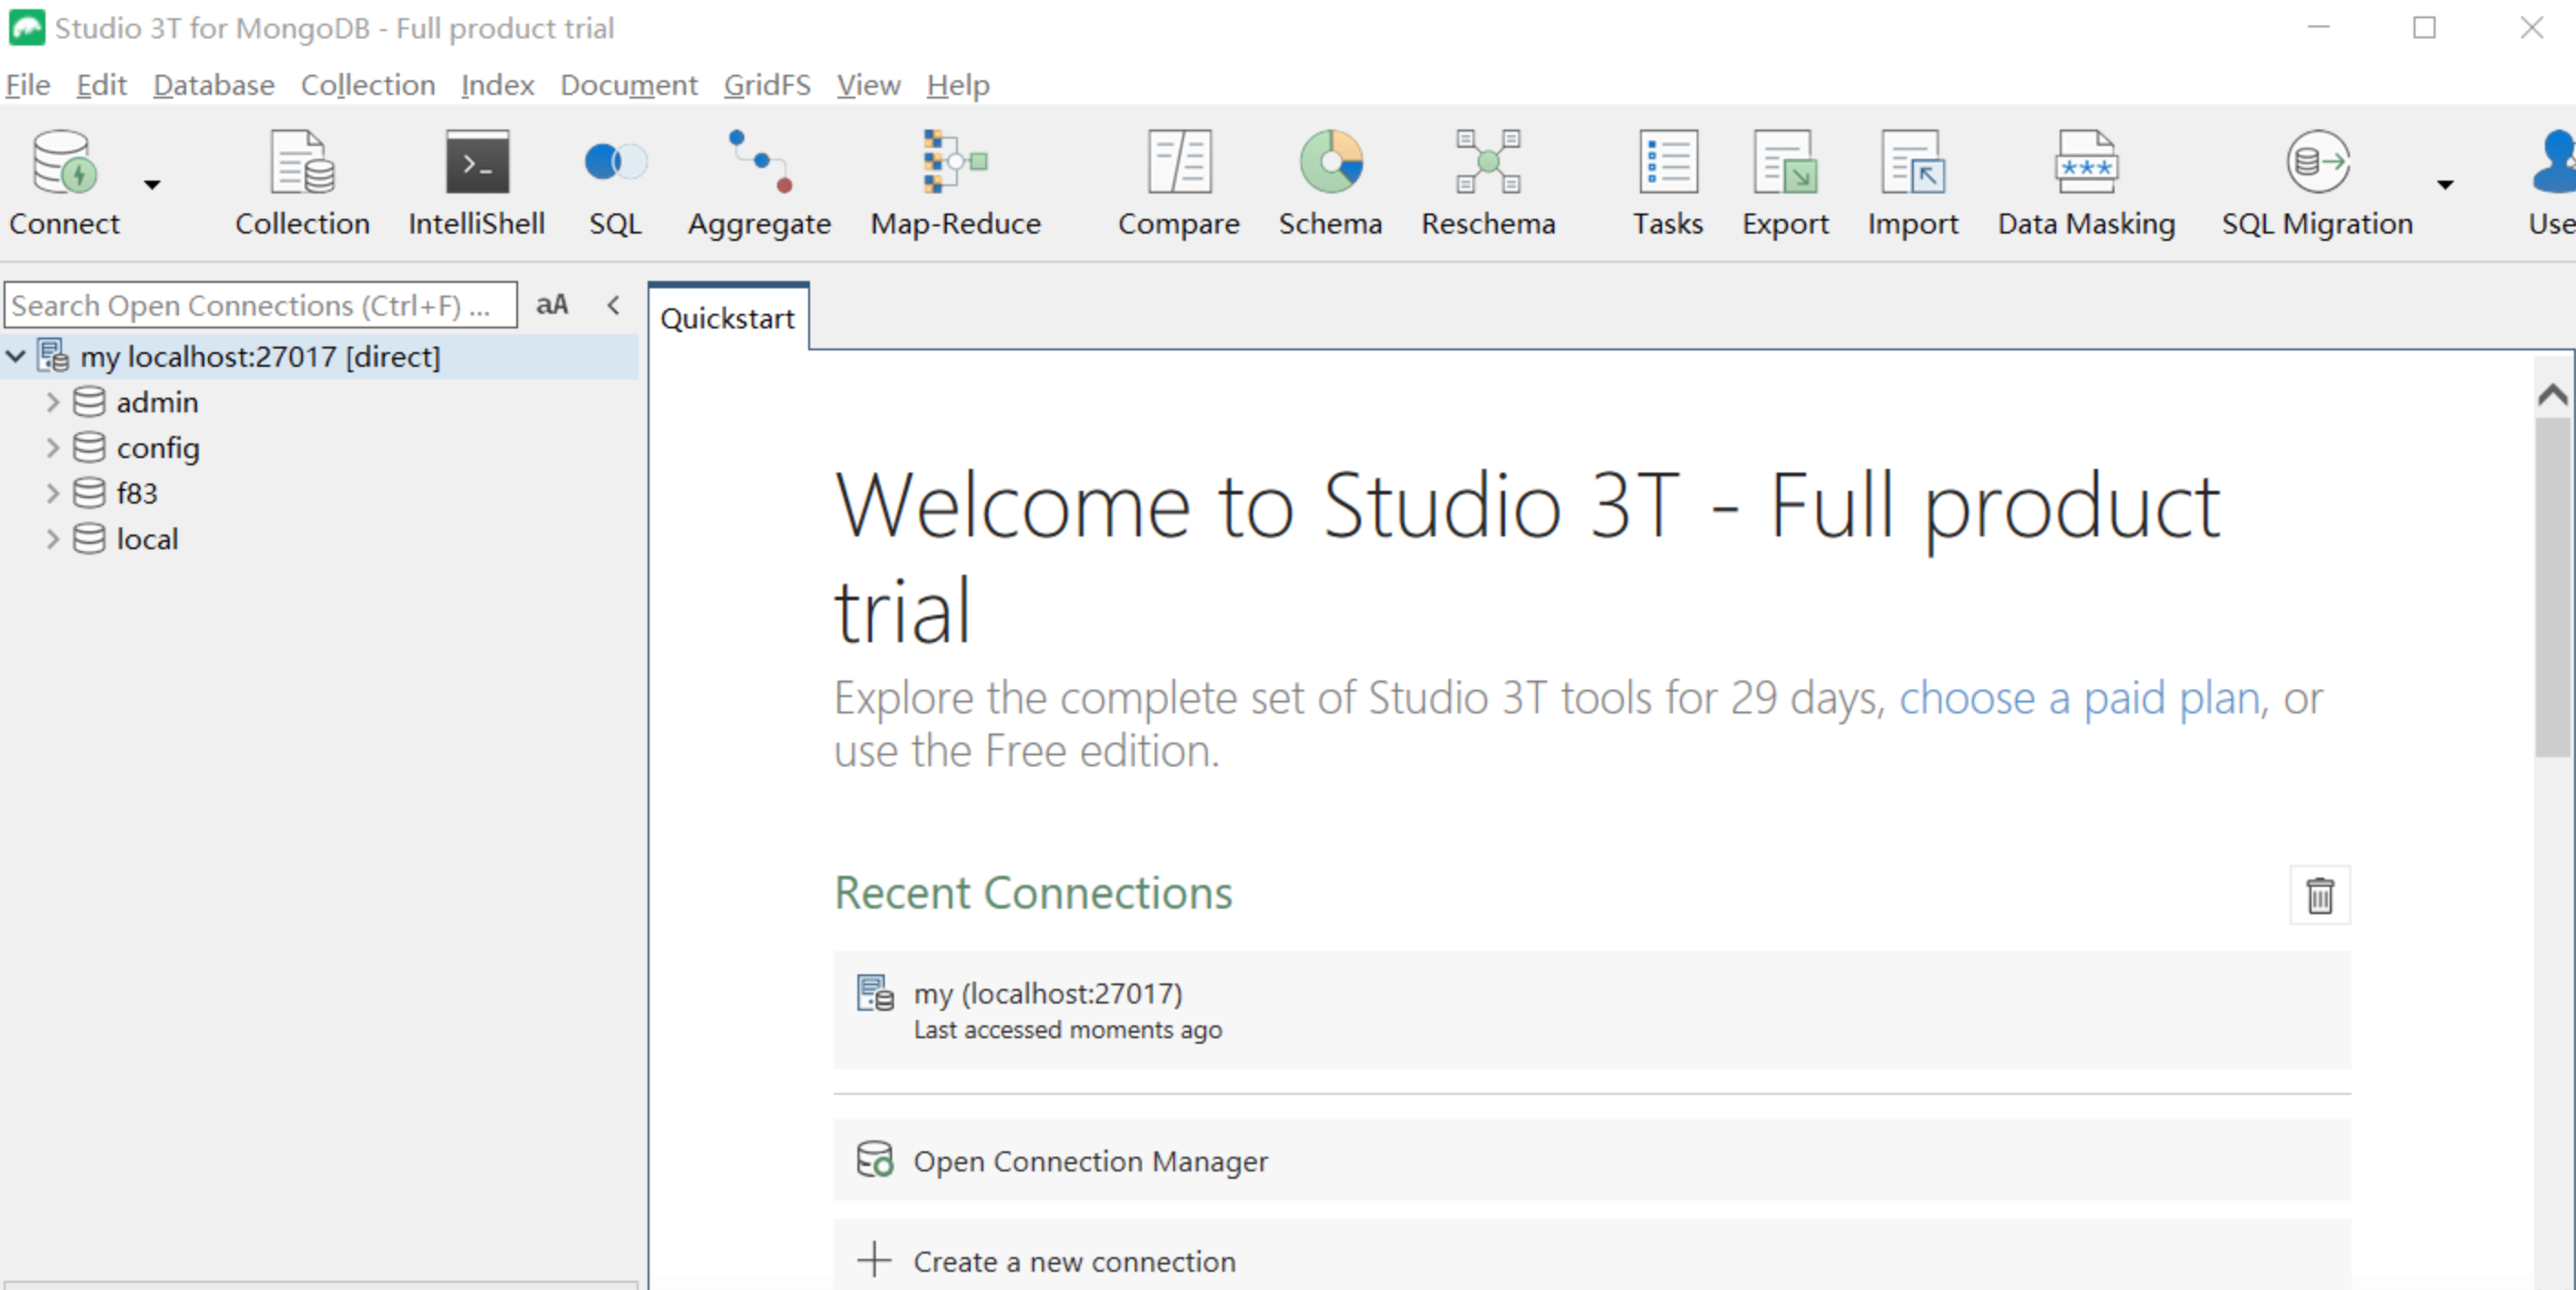The width and height of the screenshot is (2576, 1290).
Task: Open the Data Masking tool
Action: (2086, 182)
